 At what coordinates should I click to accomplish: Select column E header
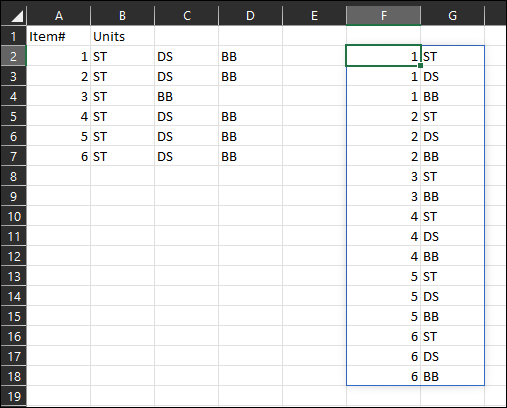314,16
